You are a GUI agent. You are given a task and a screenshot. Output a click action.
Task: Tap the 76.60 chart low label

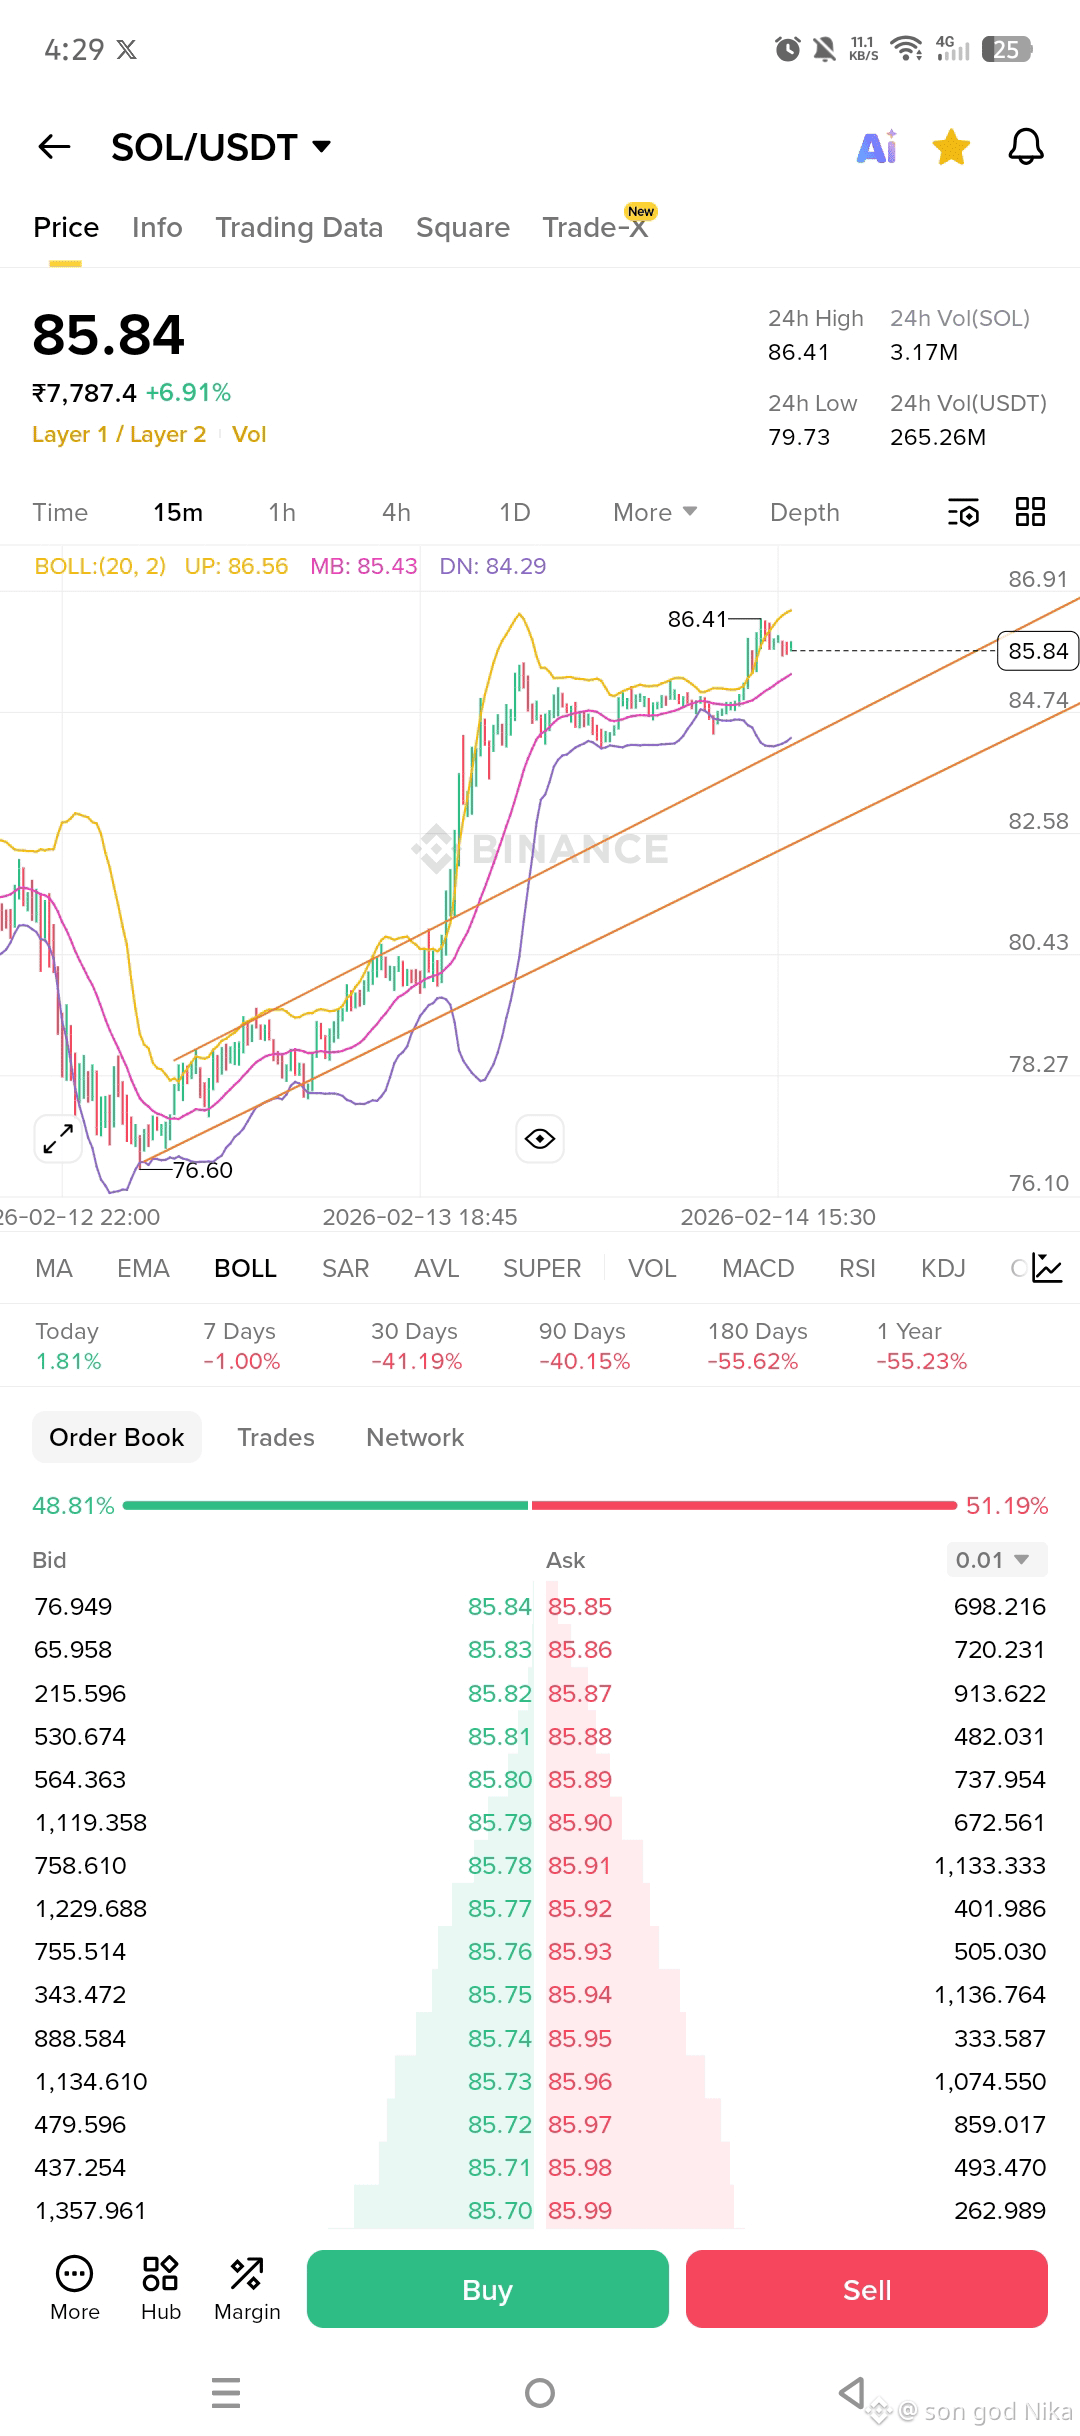[x=202, y=1170]
